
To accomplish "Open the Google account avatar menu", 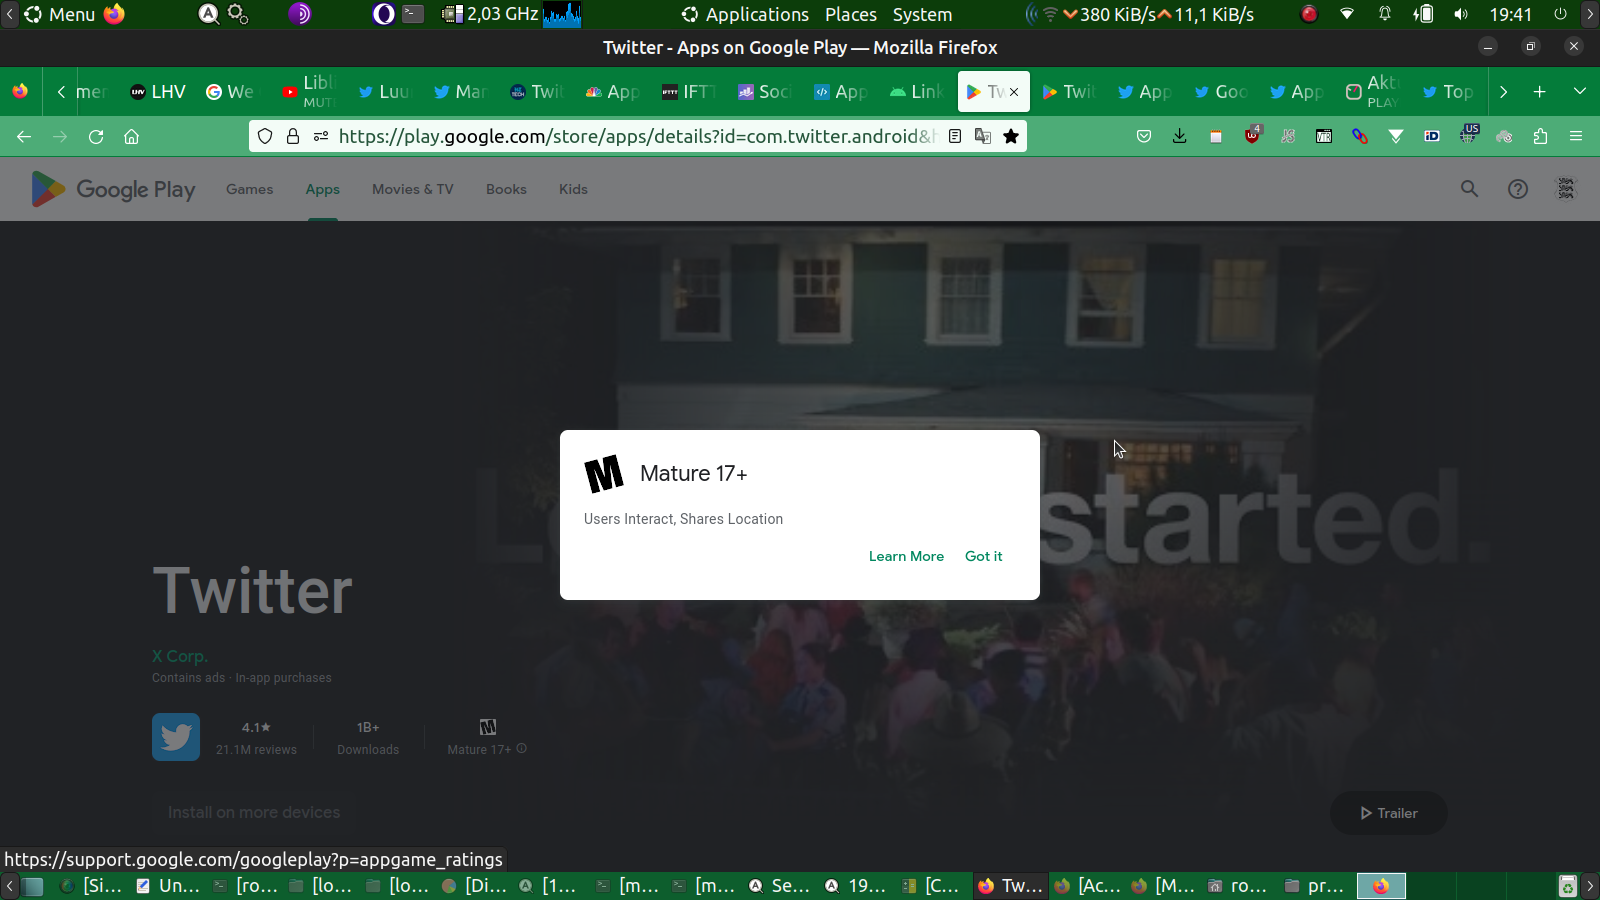I will pos(1566,189).
